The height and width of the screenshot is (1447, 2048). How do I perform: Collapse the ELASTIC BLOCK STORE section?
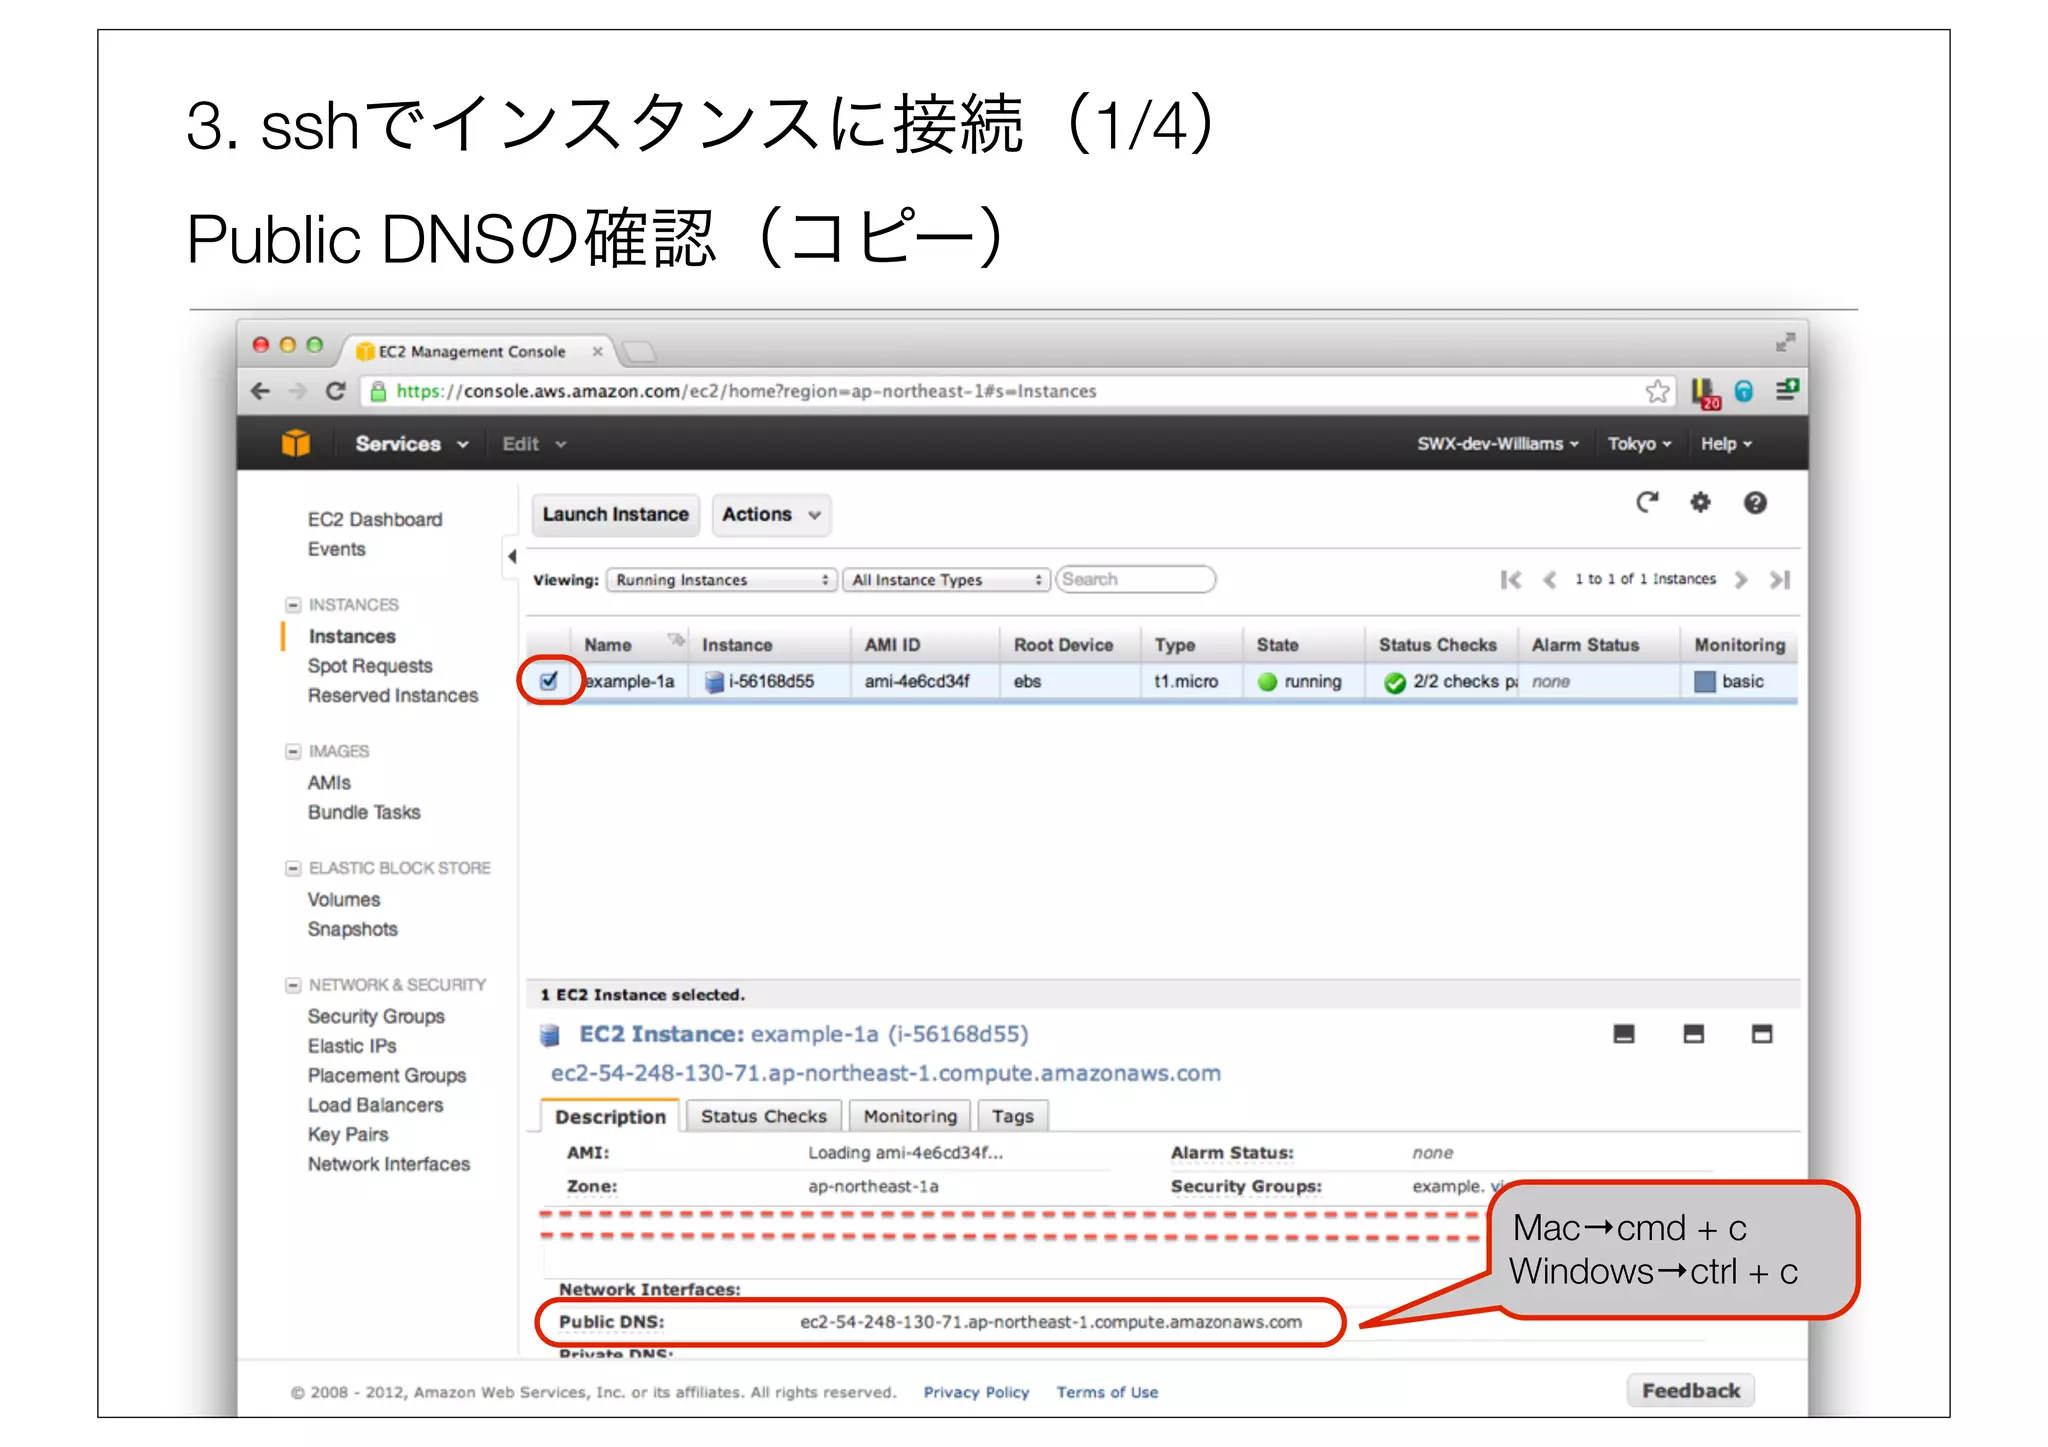point(293,868)
